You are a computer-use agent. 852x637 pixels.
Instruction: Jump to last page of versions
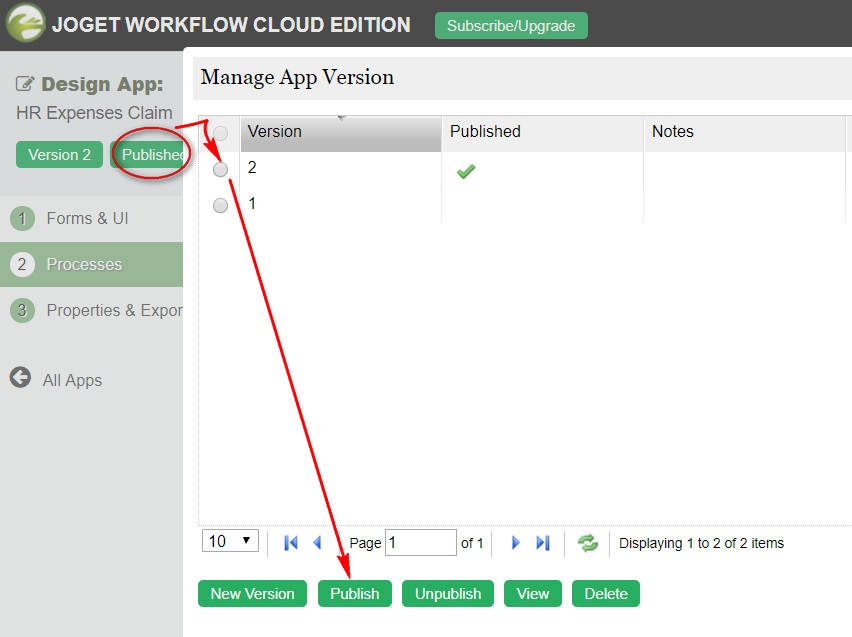point(543,542)
